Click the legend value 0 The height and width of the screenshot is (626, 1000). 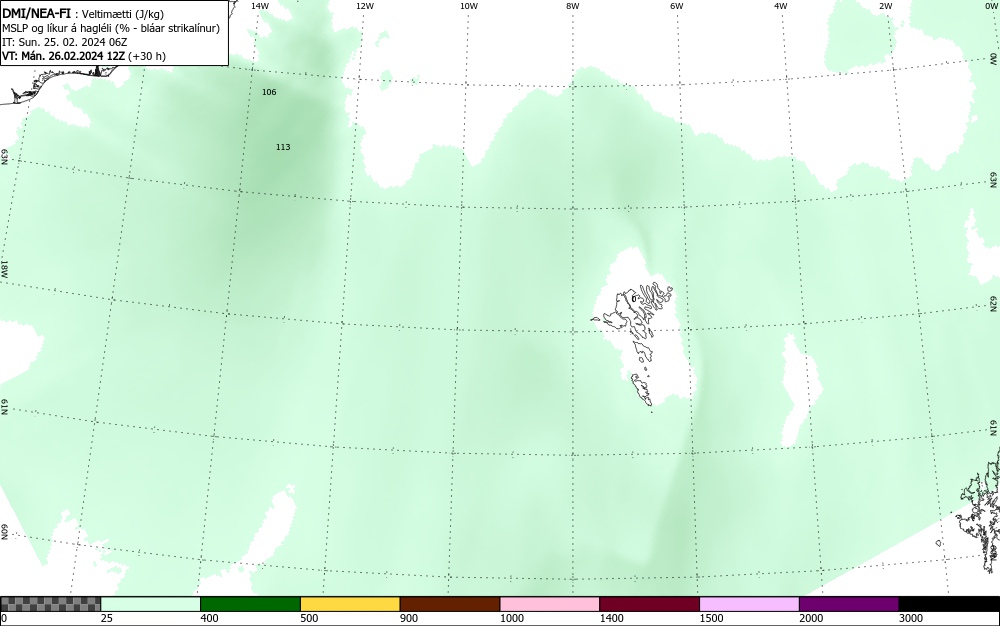pos(4,618)
